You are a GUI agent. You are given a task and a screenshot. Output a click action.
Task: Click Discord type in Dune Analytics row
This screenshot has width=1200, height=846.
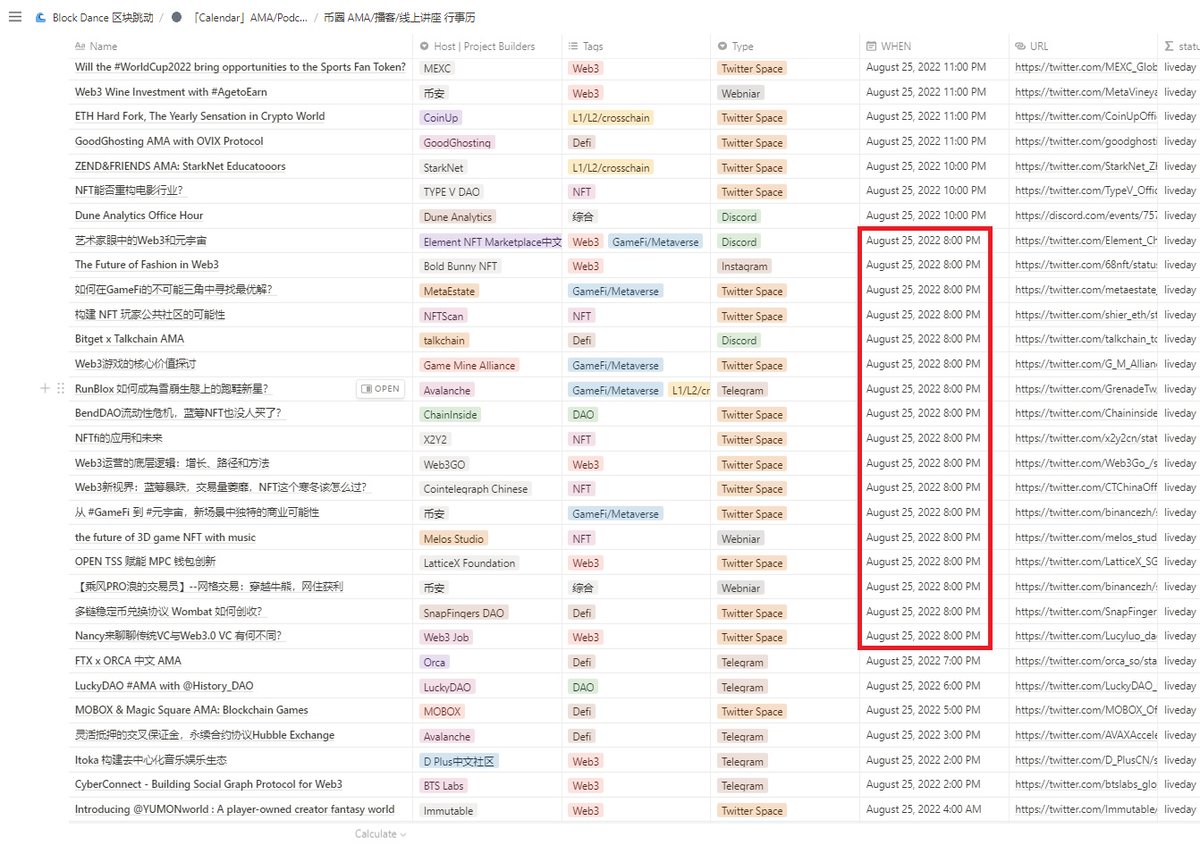739,216
